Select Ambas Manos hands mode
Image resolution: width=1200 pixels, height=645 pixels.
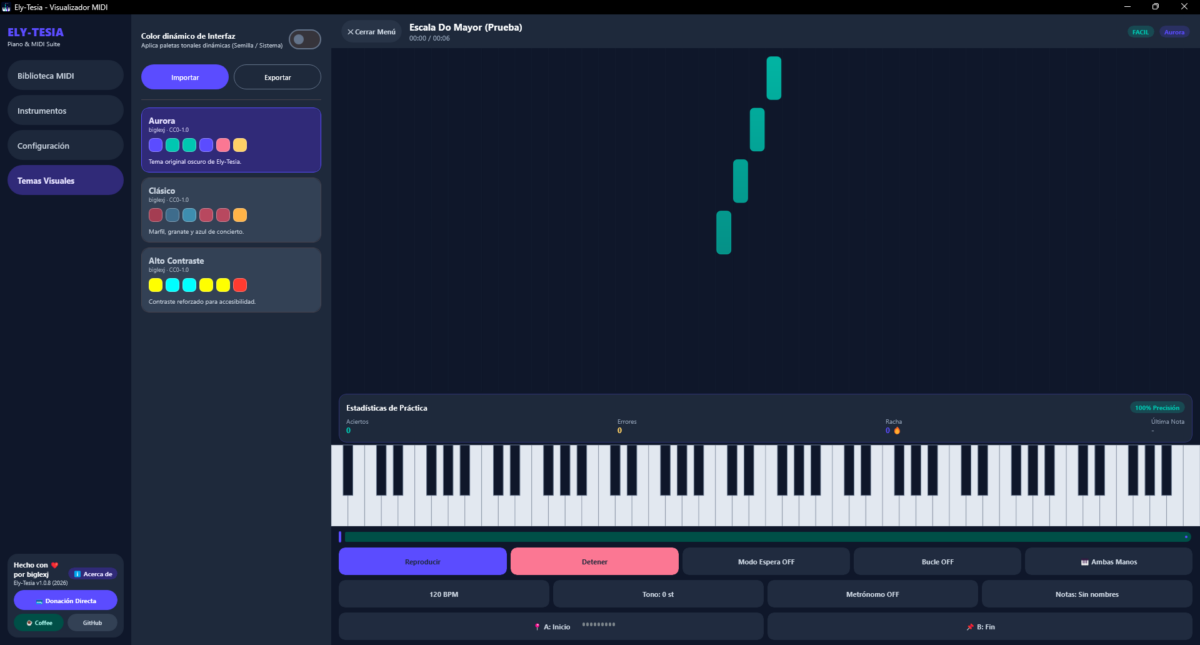1108,561
